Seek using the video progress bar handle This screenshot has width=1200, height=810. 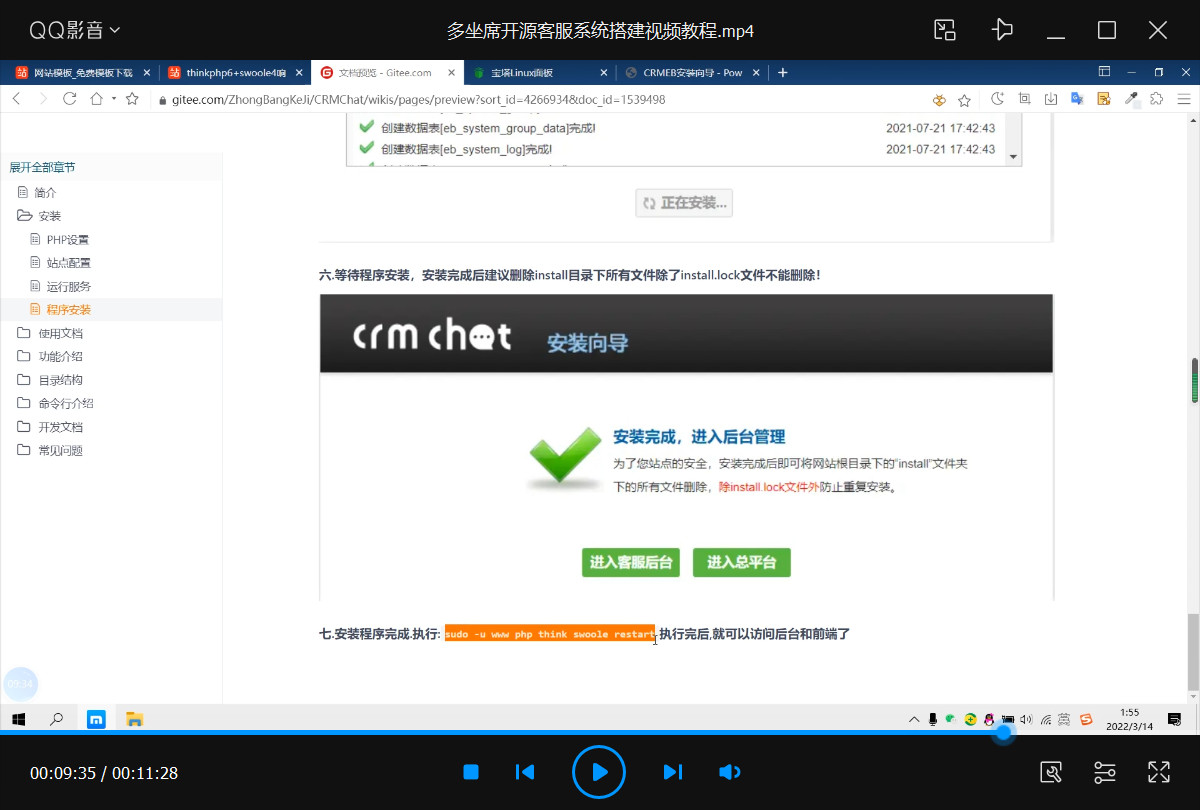coord(1003,733)
